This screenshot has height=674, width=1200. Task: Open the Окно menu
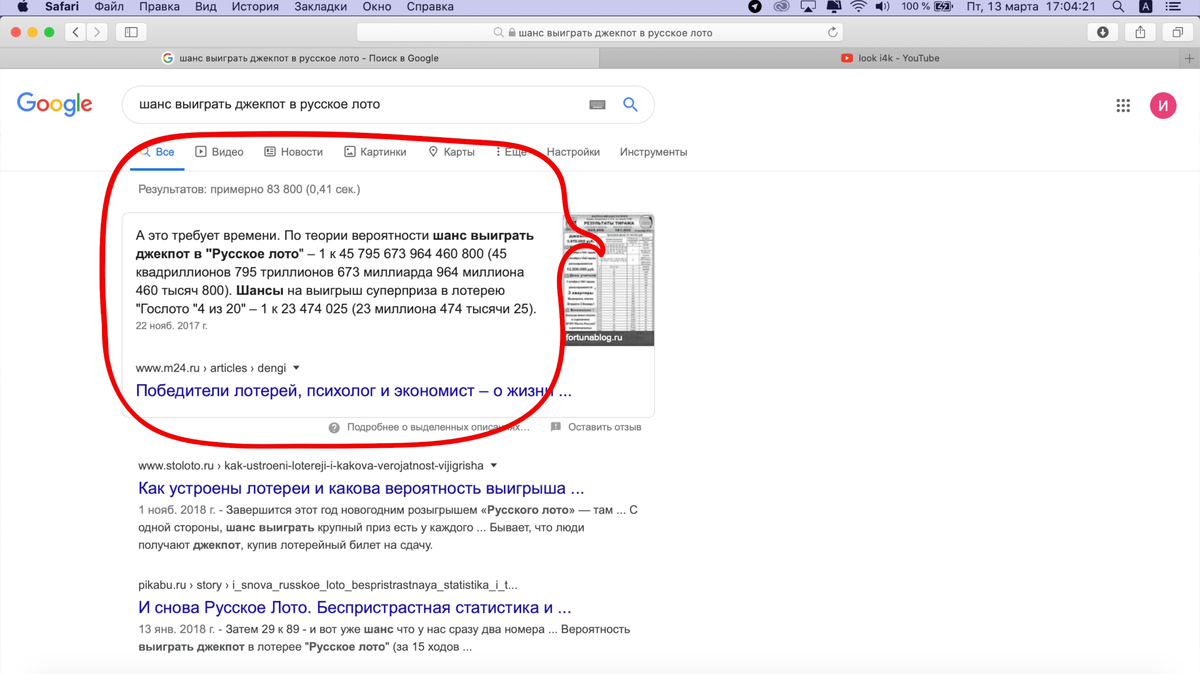[x=377, y=7]
